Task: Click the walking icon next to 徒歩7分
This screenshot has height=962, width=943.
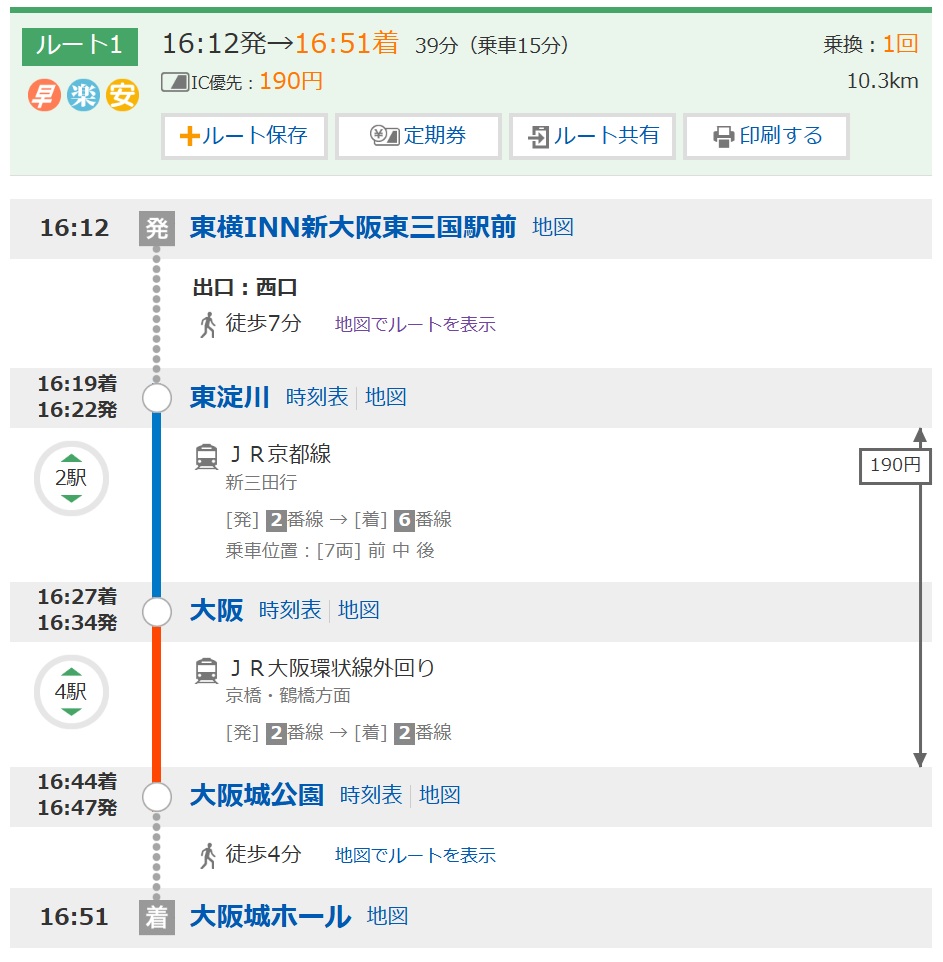Action: [x=208, y=325]
